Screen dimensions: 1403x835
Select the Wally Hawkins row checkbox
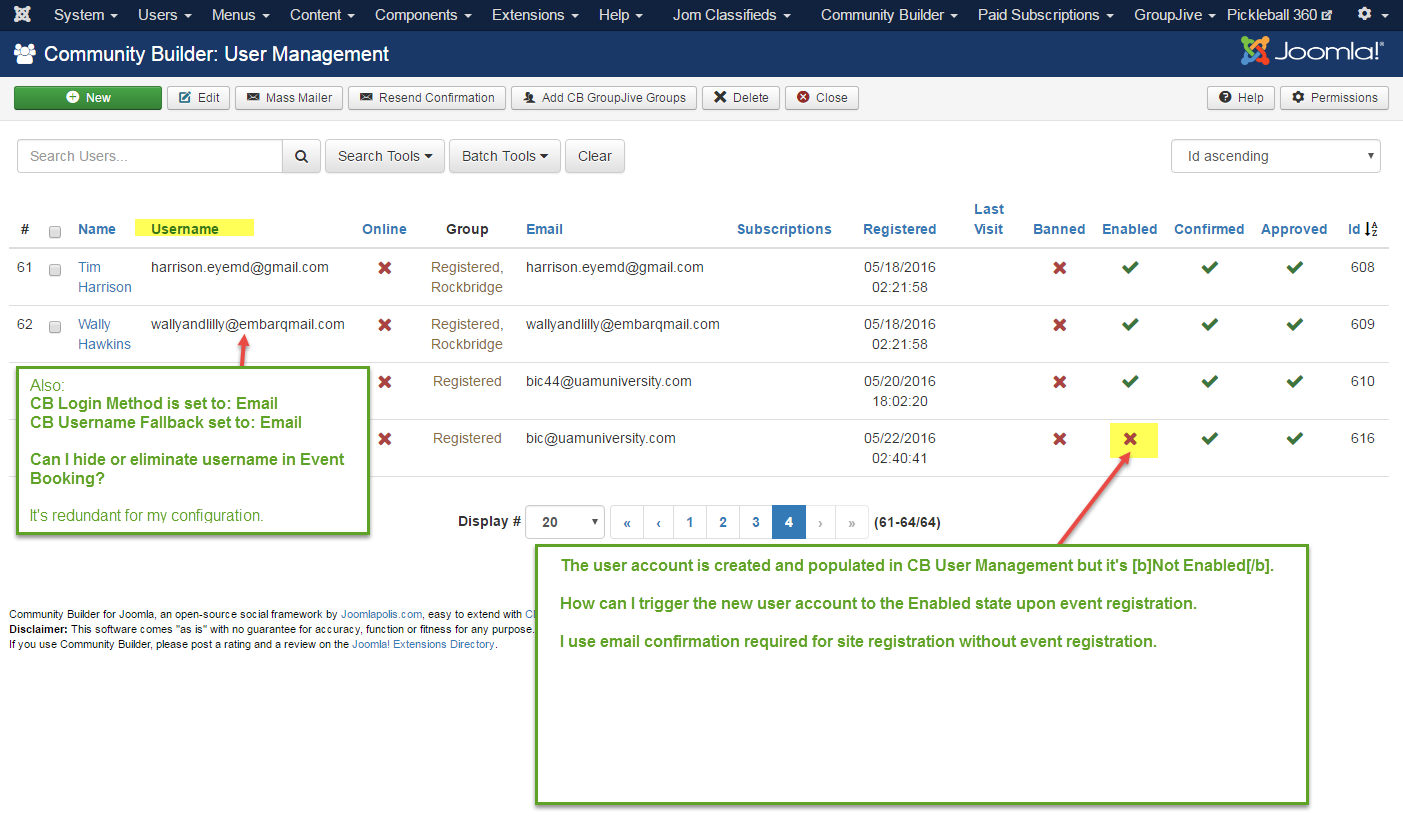(x=55, y=326)
